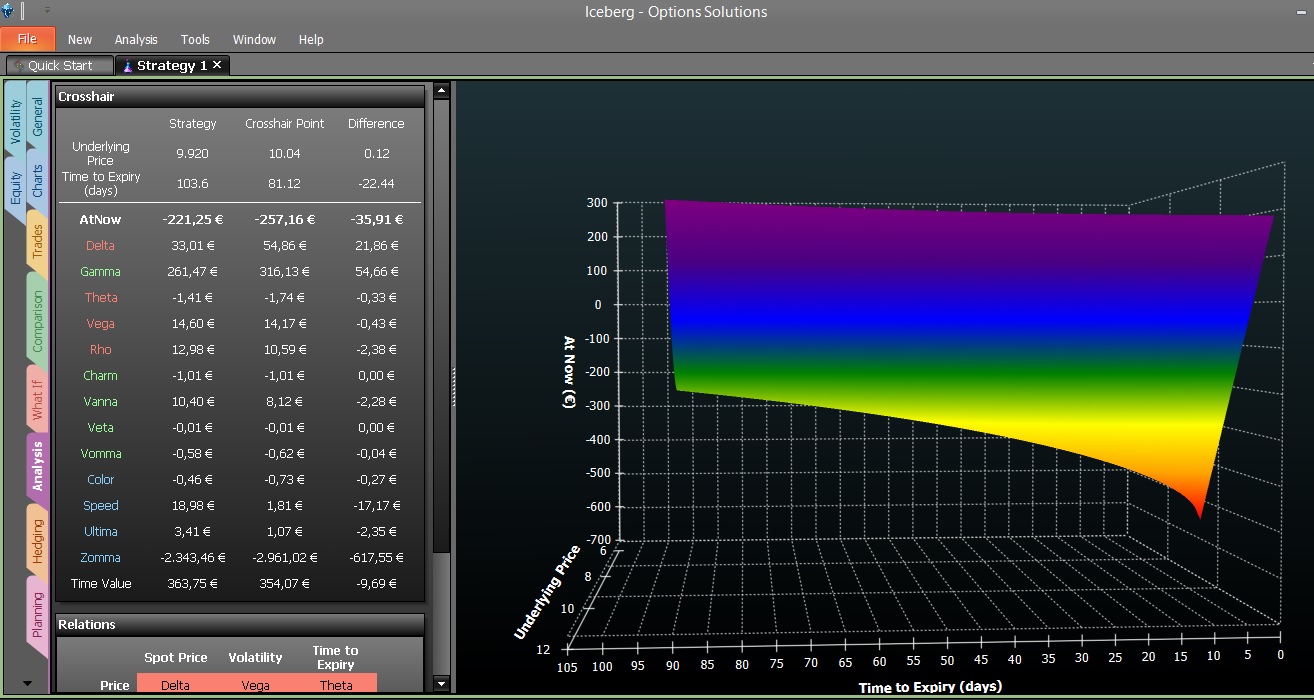Click the Iceberg app logo icon
The width and height of the screenshot is (1314, 700).
[8, 11]
